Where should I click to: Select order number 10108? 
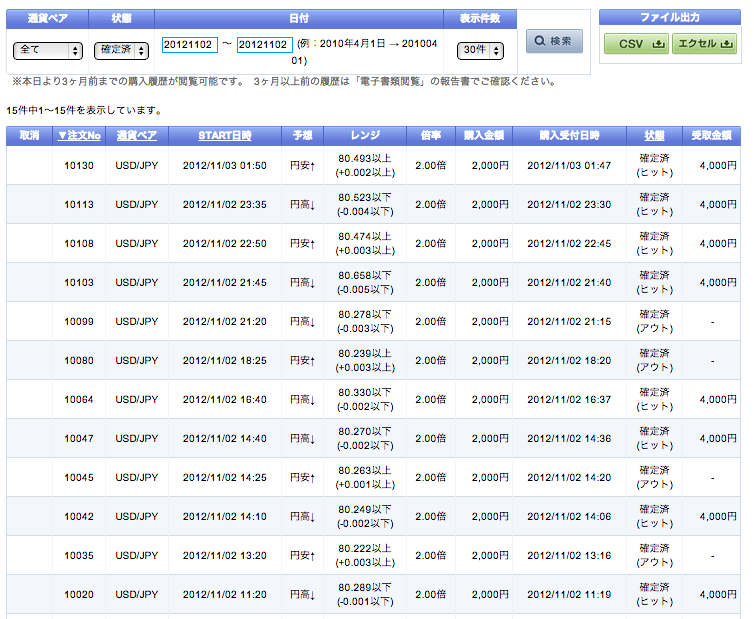[x=79, y=243]
